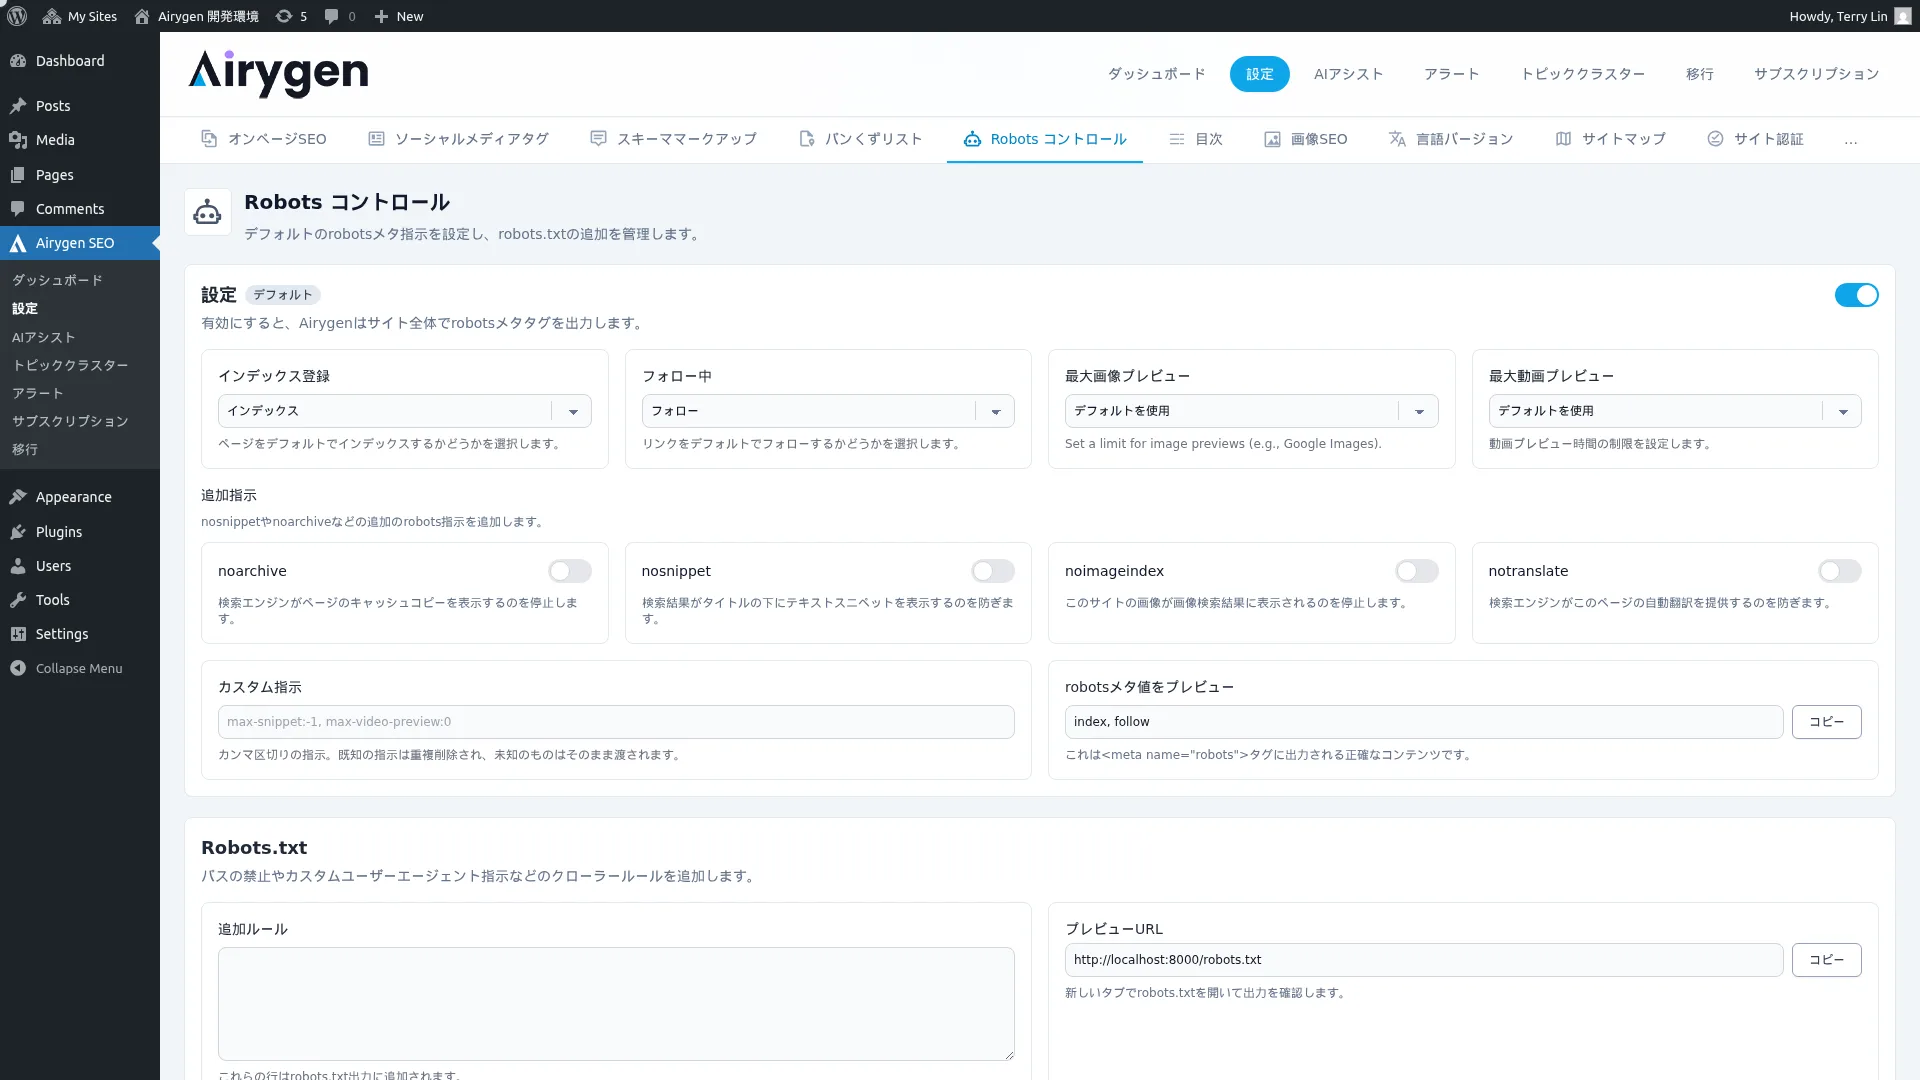Click the Airygen SEO logo icon in sidebar
This screenshot has width=1920, height=1080.
click(x=18, y=243)
